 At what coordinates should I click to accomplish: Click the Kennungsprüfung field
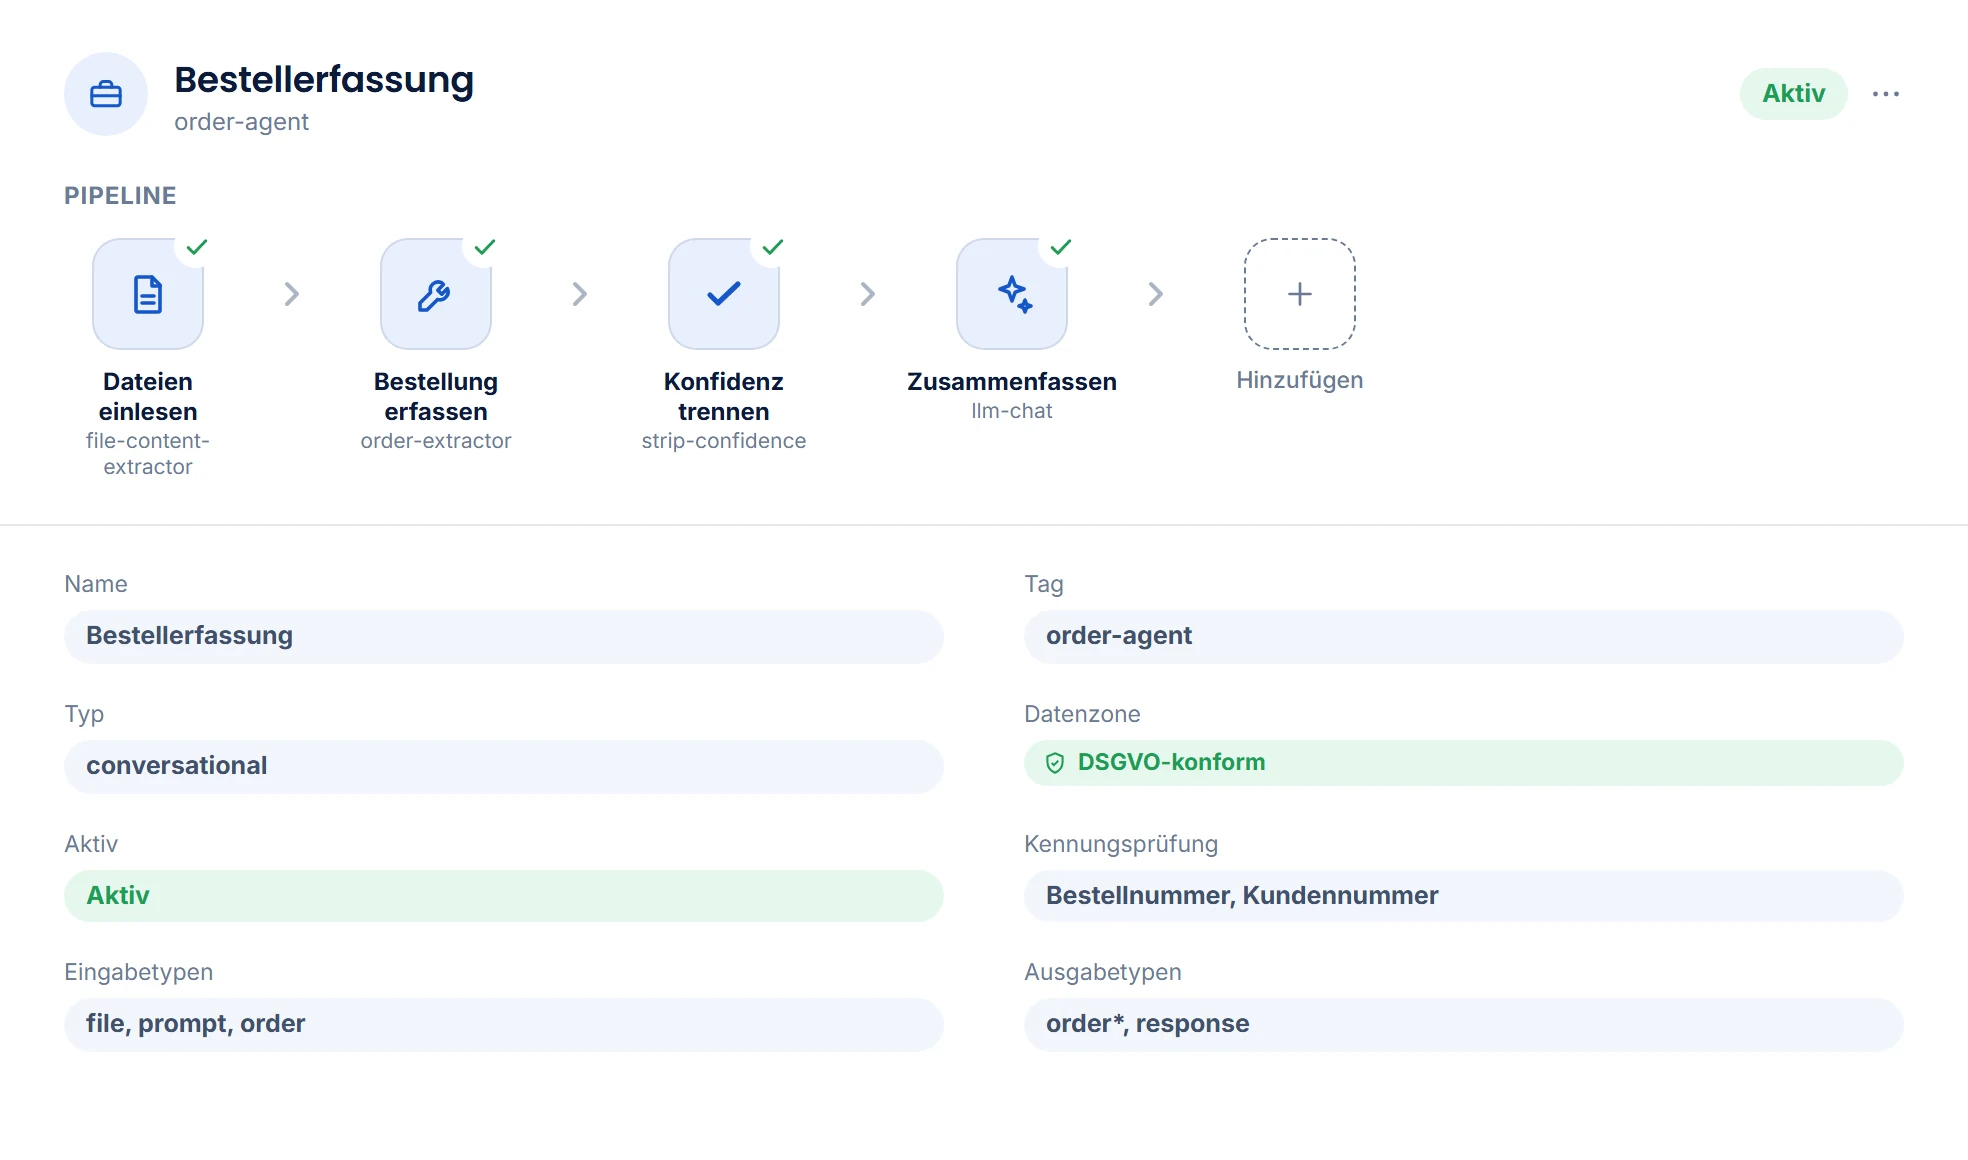1464,896
